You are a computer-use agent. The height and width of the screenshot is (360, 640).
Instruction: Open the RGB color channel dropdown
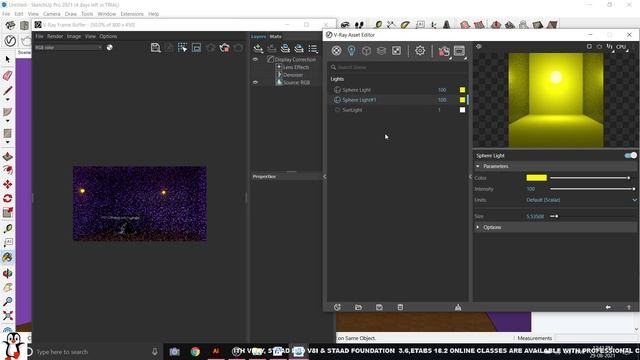[68, 47]
